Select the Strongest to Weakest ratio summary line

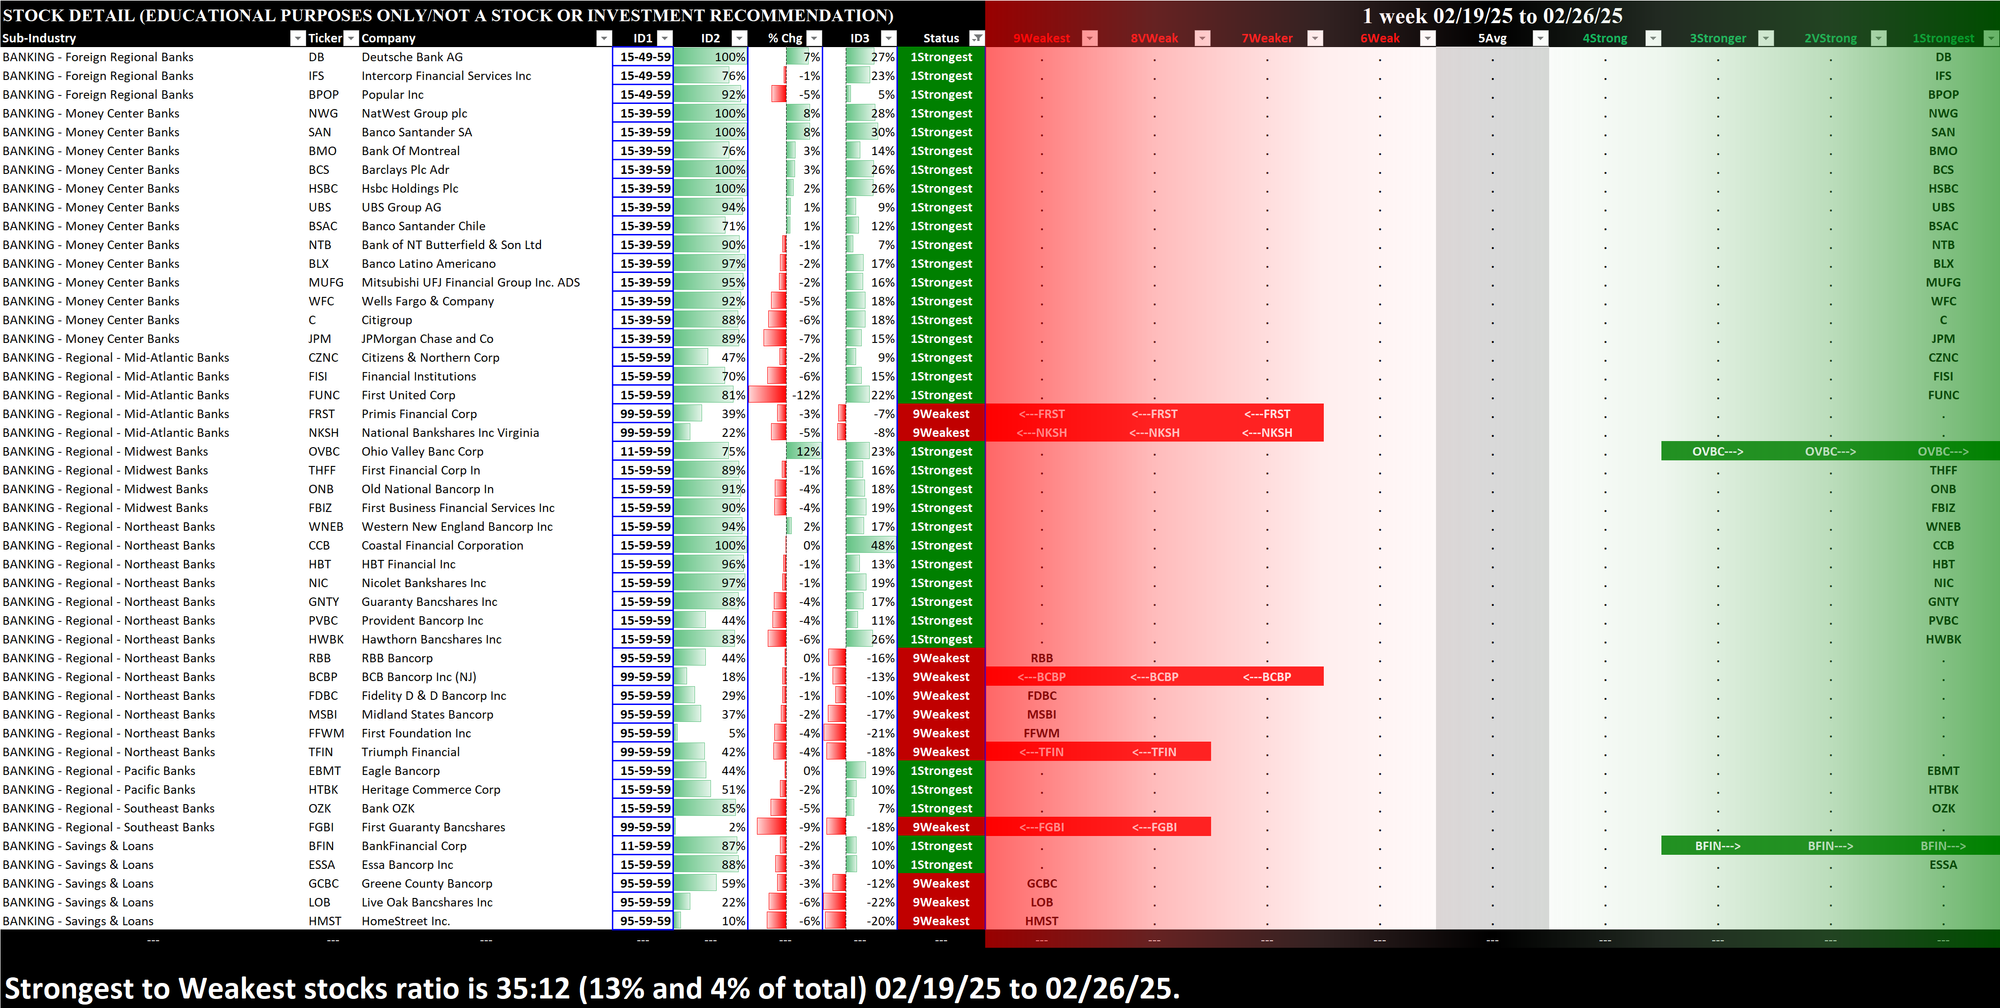coord(592,988)
